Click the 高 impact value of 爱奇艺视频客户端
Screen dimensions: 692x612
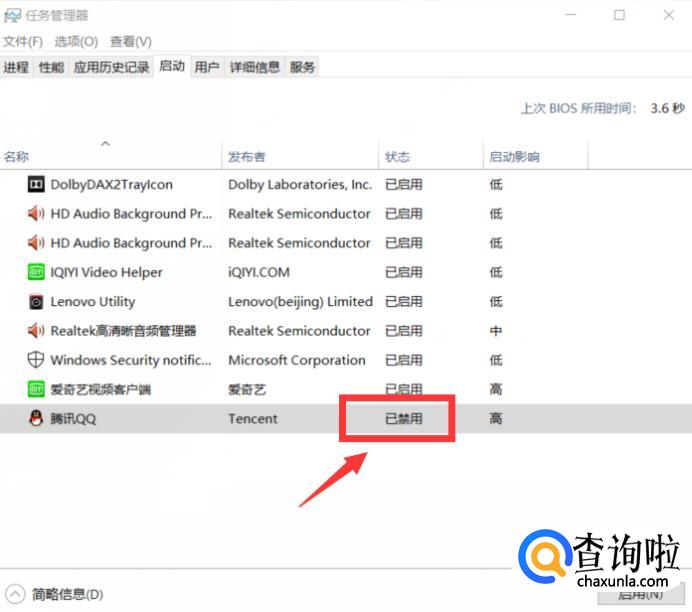(x=496, y=390)
